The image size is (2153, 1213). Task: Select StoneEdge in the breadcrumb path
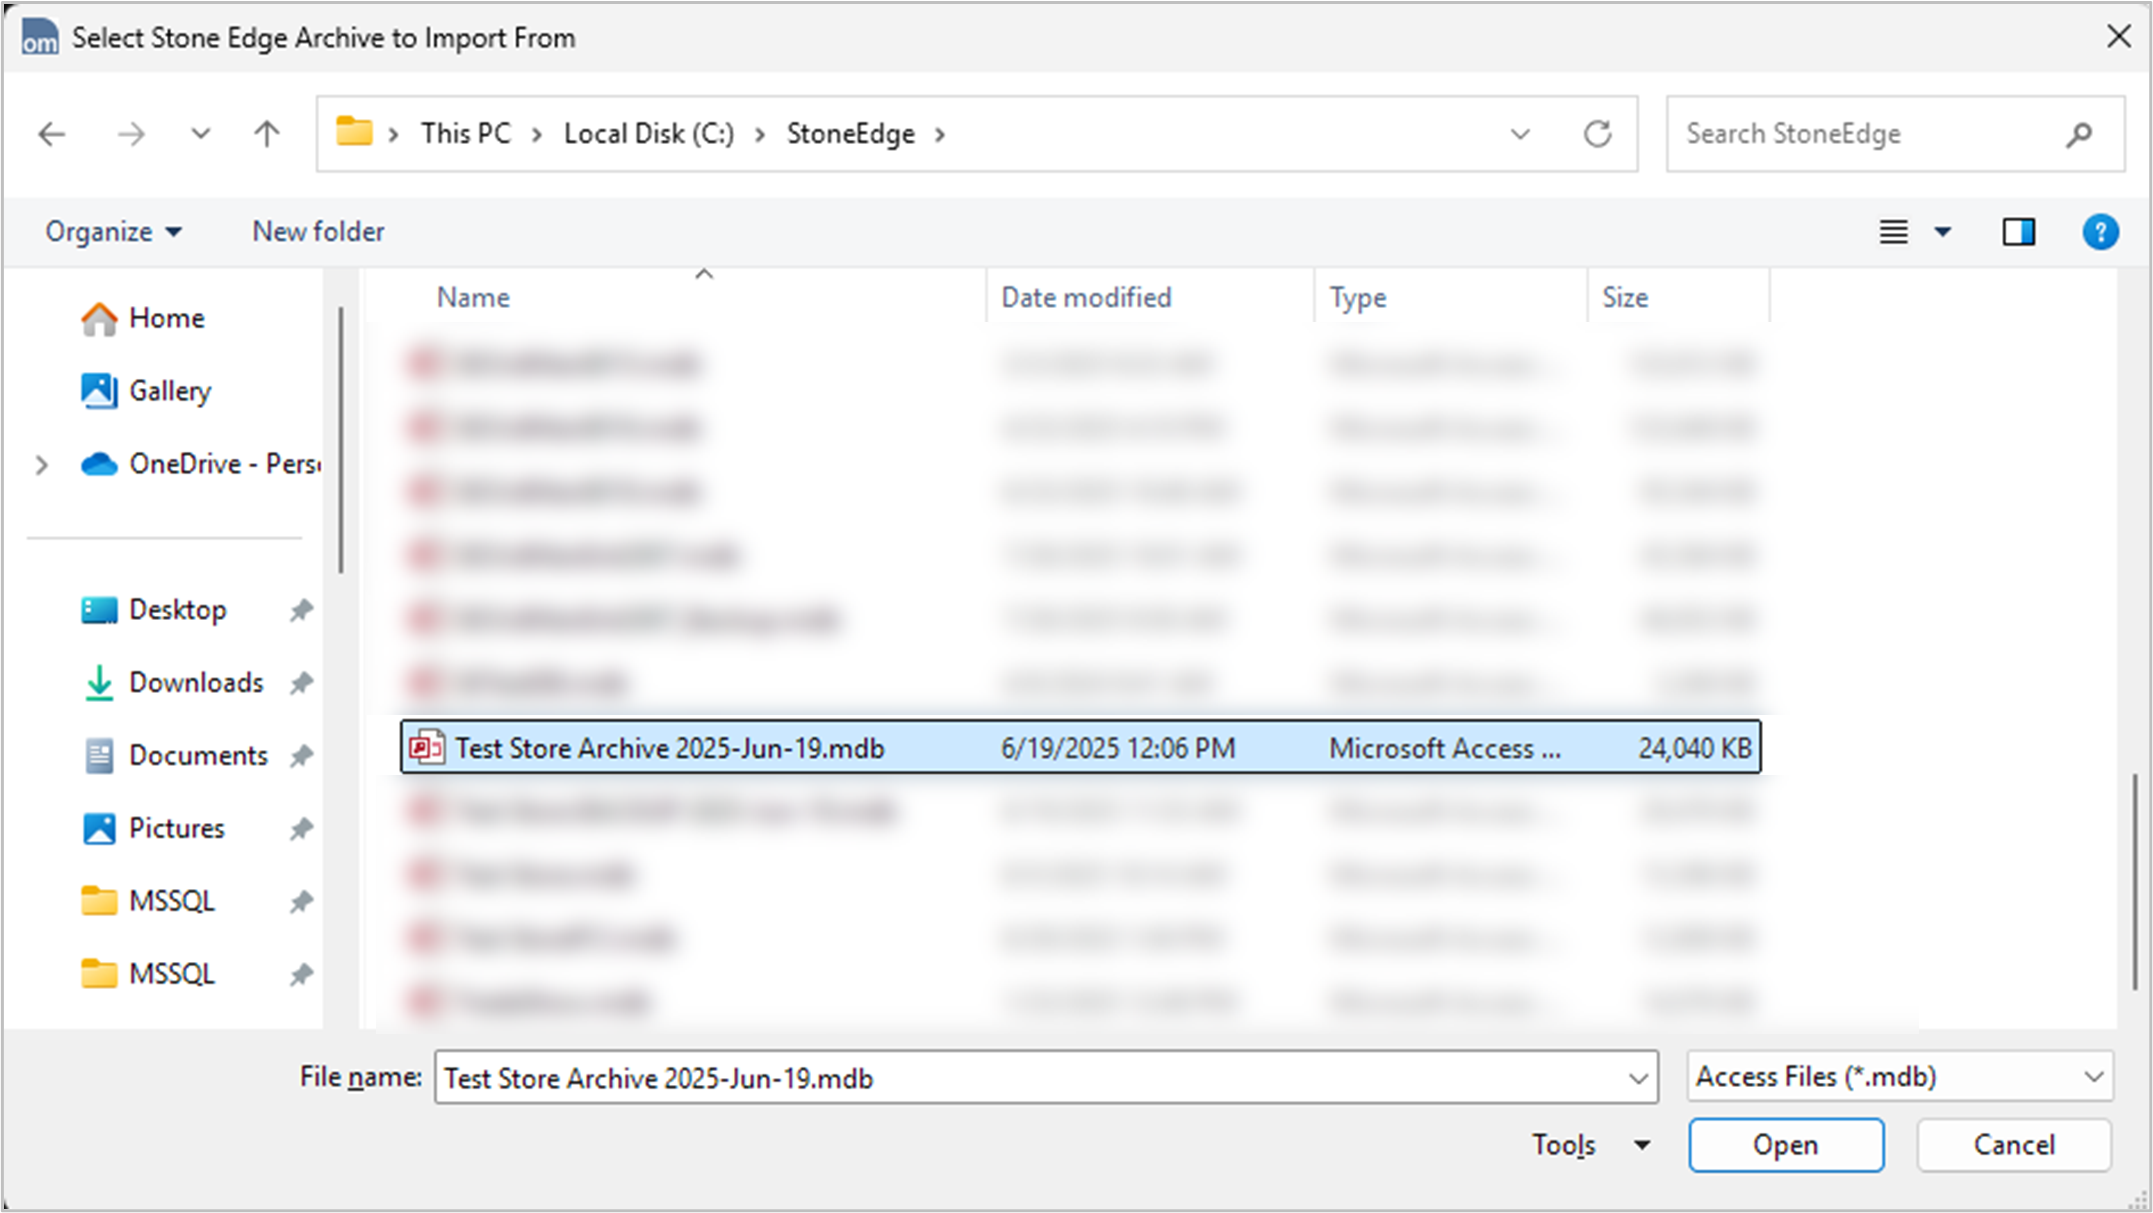click(851, 133)
